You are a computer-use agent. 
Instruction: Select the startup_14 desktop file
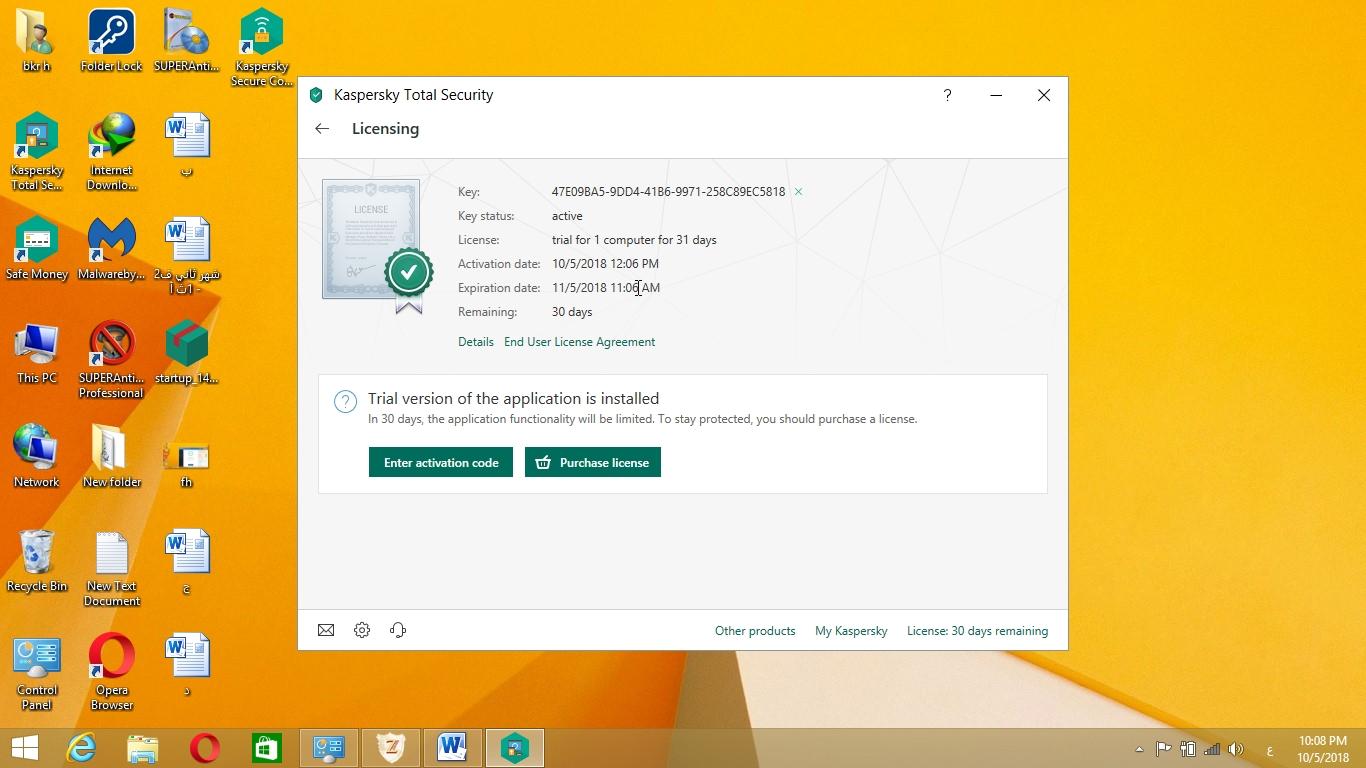tap(187, 353)
